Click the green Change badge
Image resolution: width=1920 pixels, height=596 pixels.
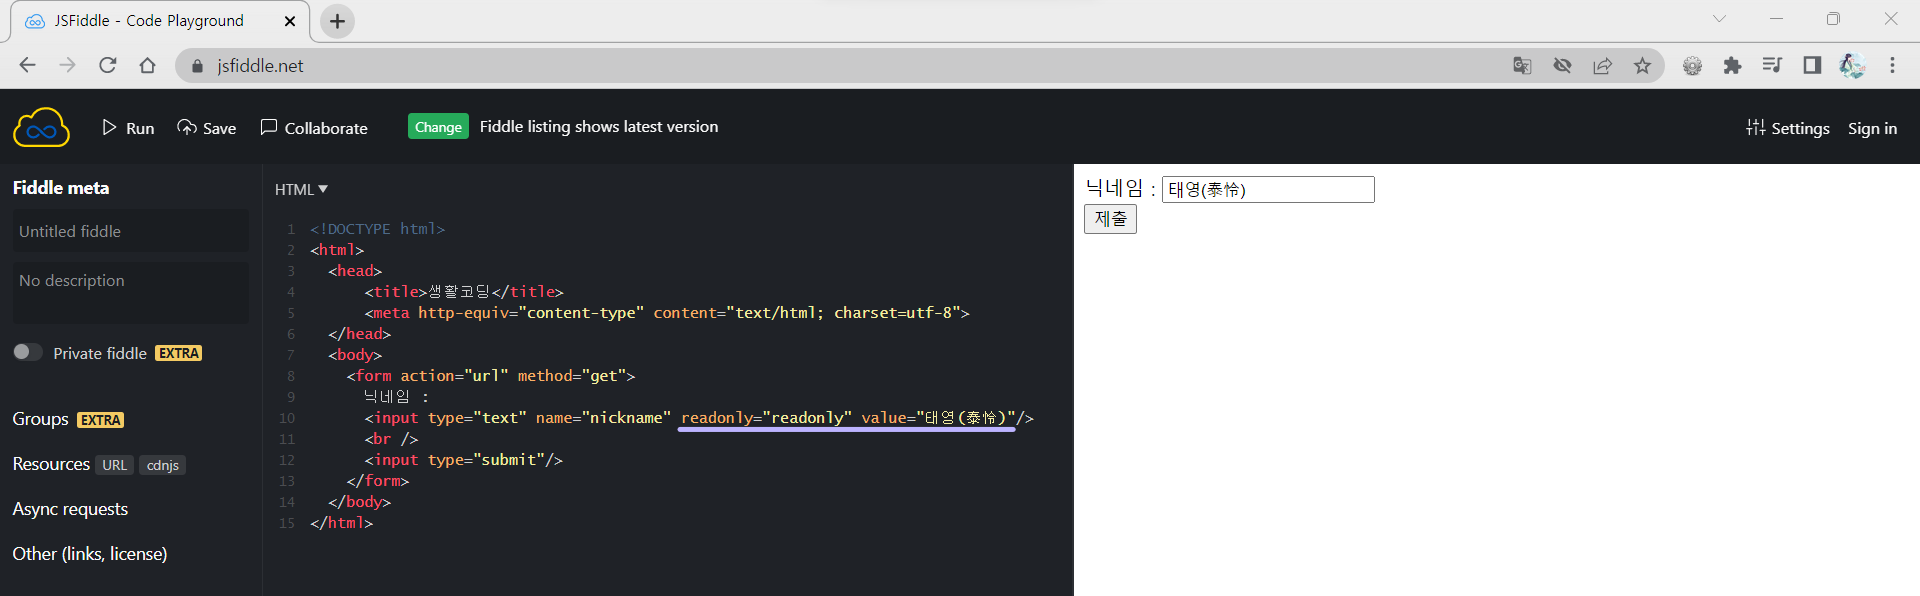tap(438, 127)
